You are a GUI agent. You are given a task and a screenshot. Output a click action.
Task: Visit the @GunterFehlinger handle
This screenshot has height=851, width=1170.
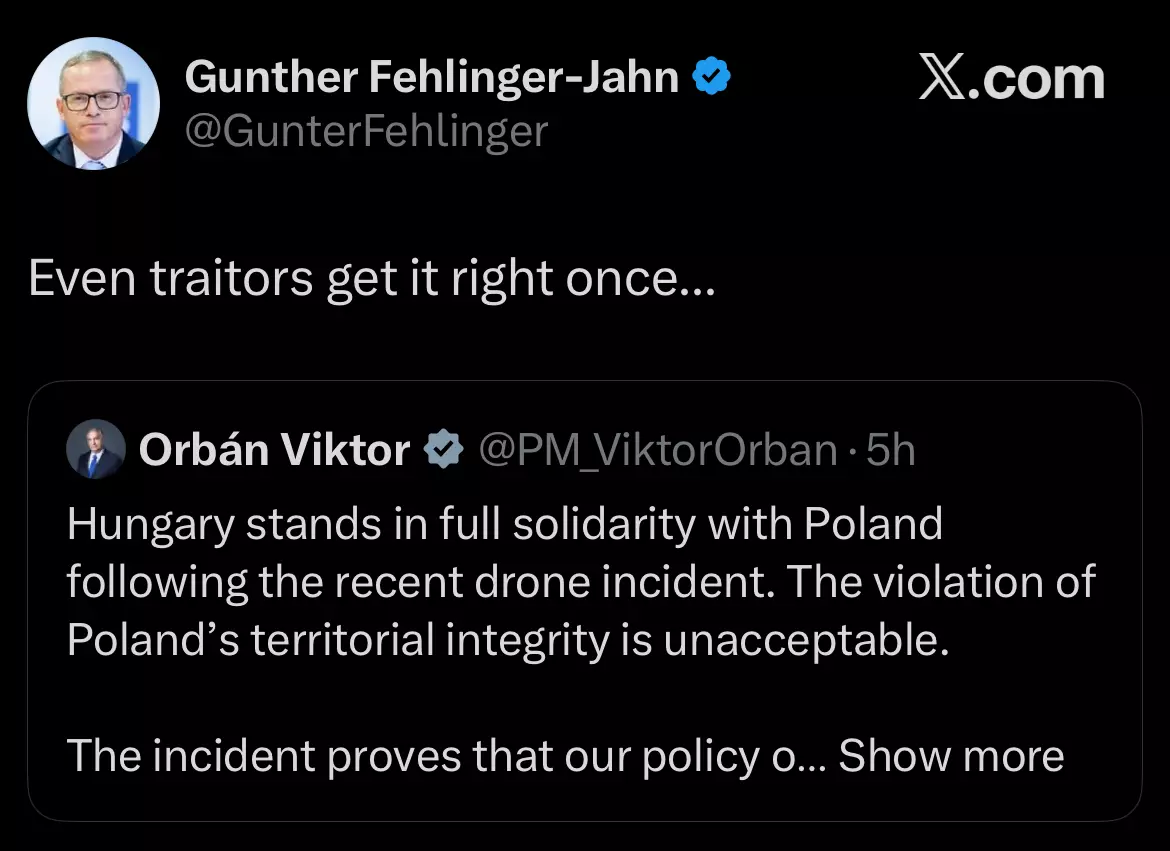point(366,131)
